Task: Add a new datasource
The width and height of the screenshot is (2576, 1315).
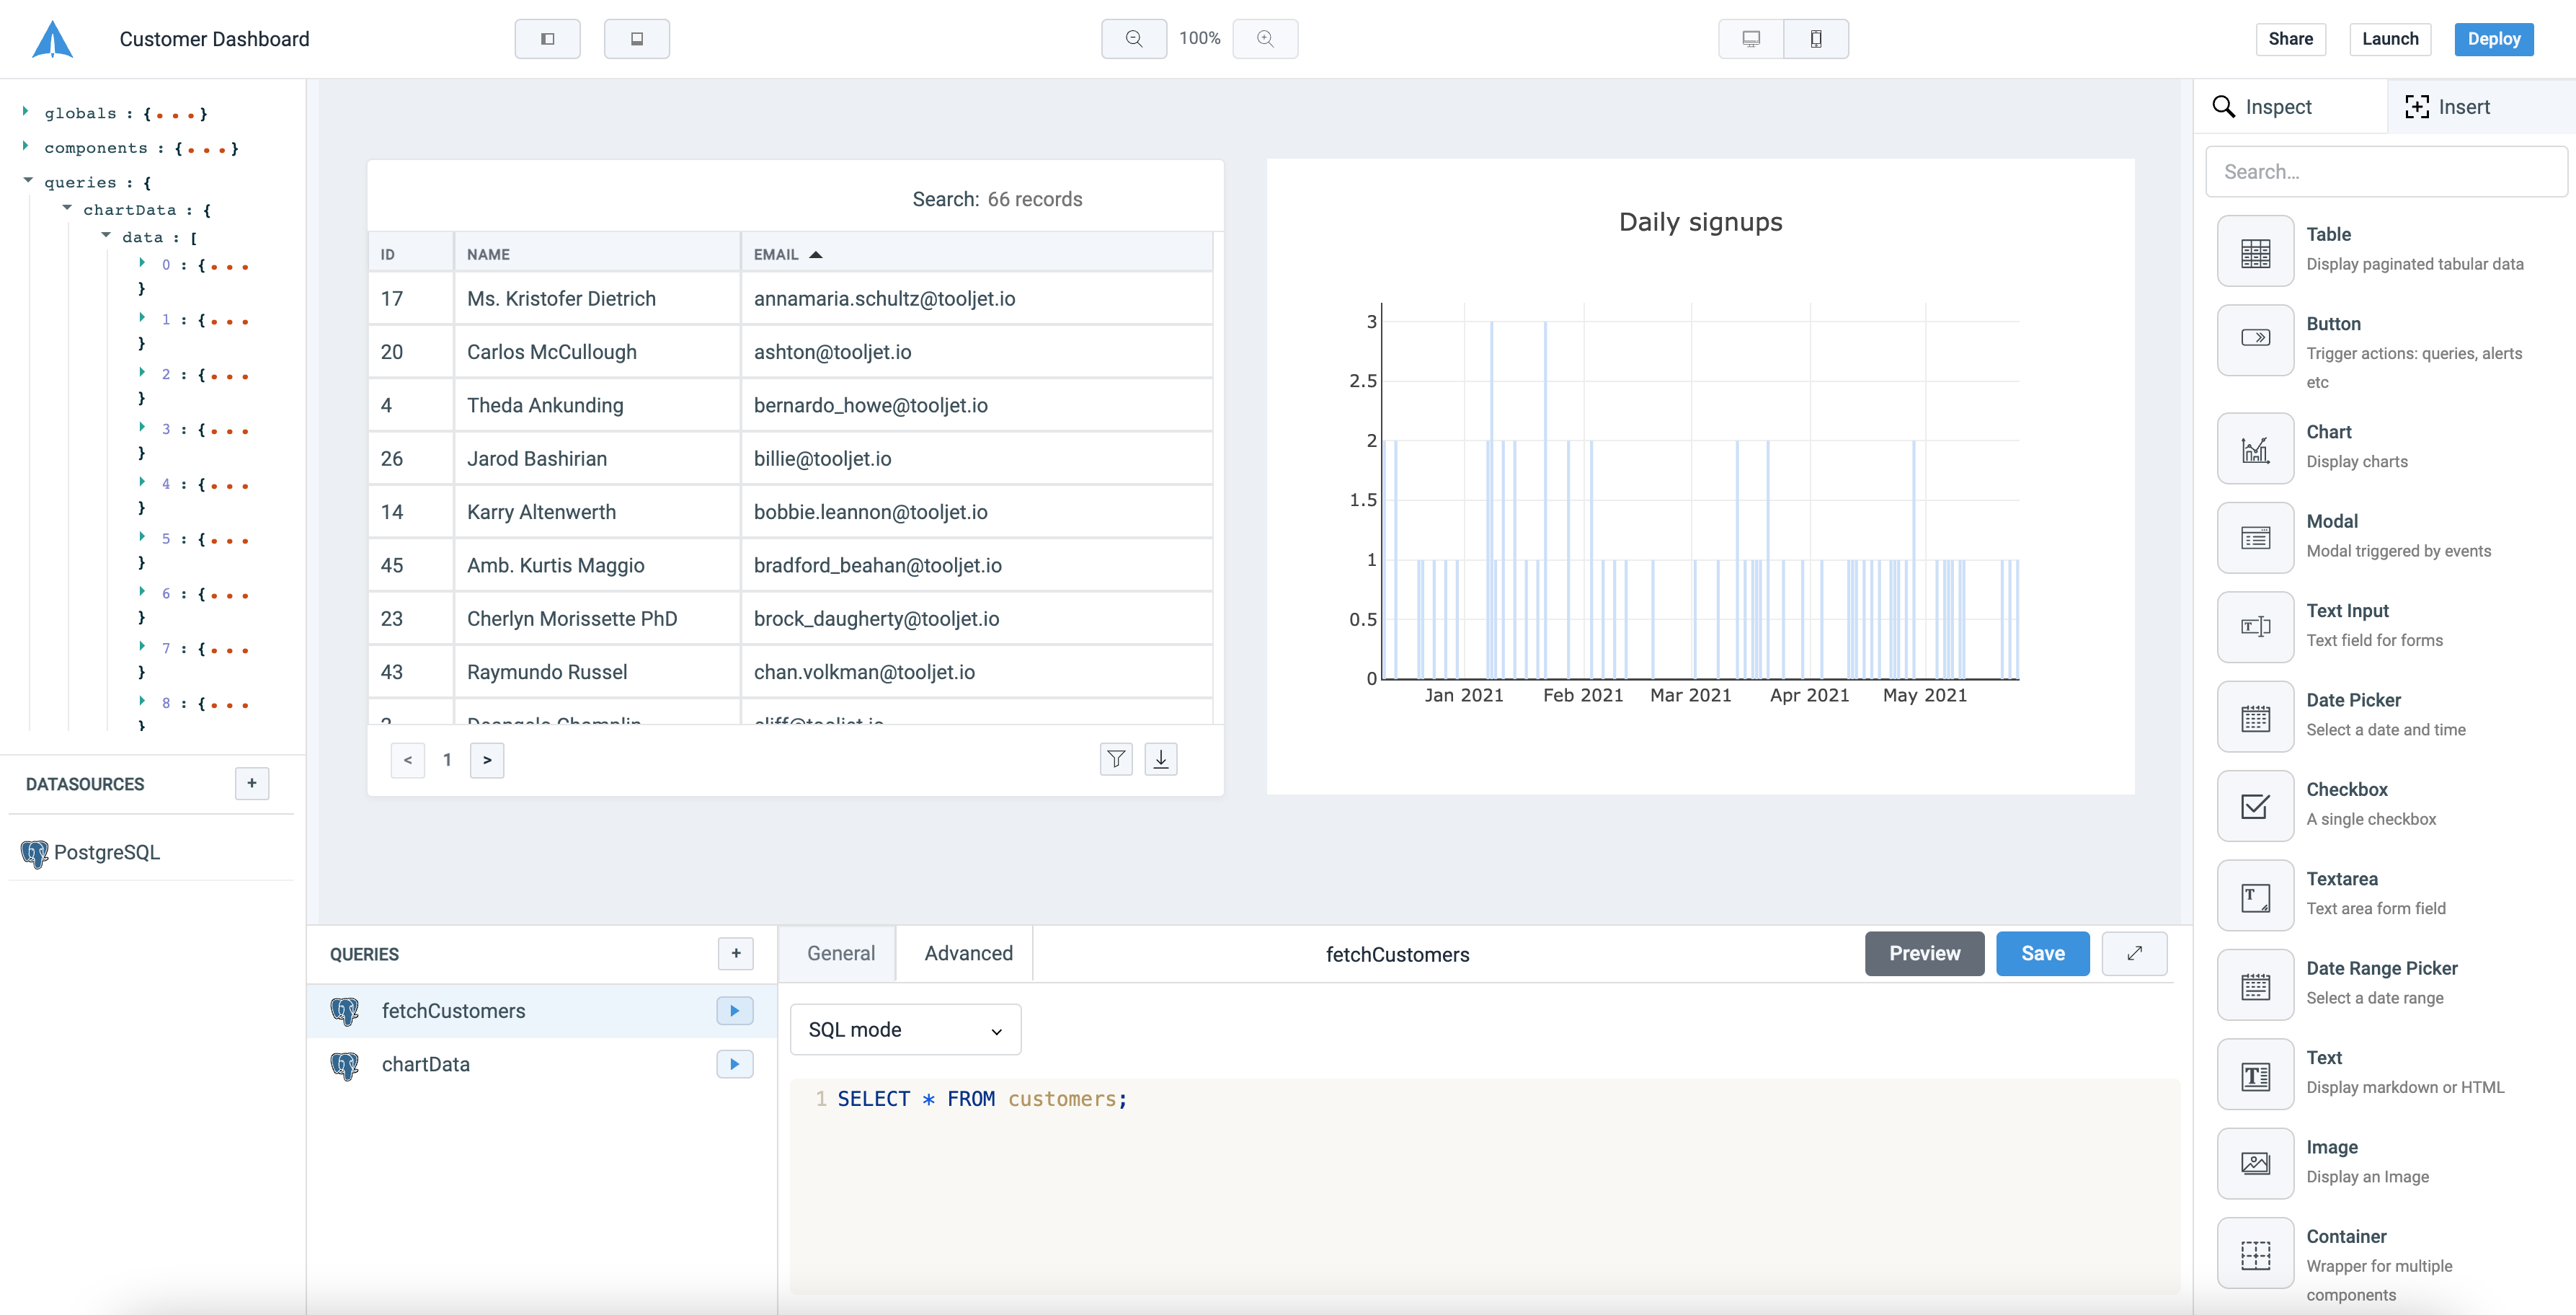Action: click(252, 783)
